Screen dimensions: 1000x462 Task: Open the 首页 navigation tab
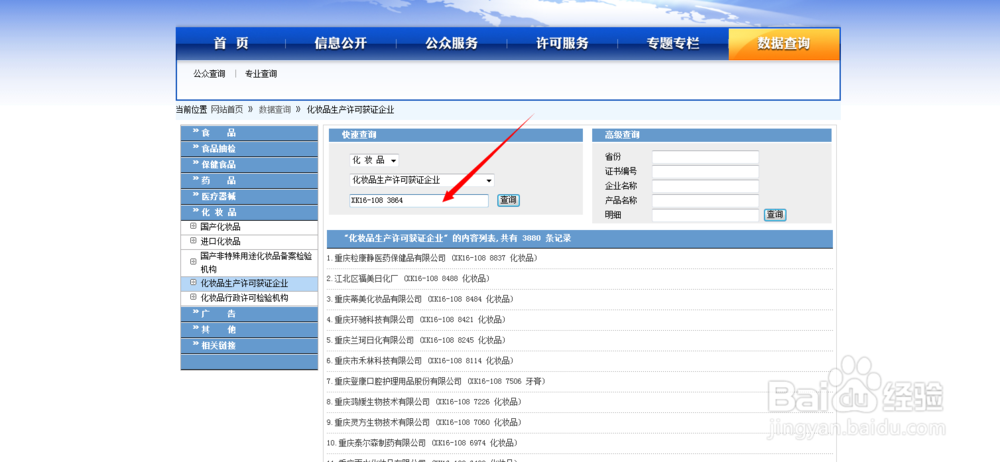[x=231, y=44]
